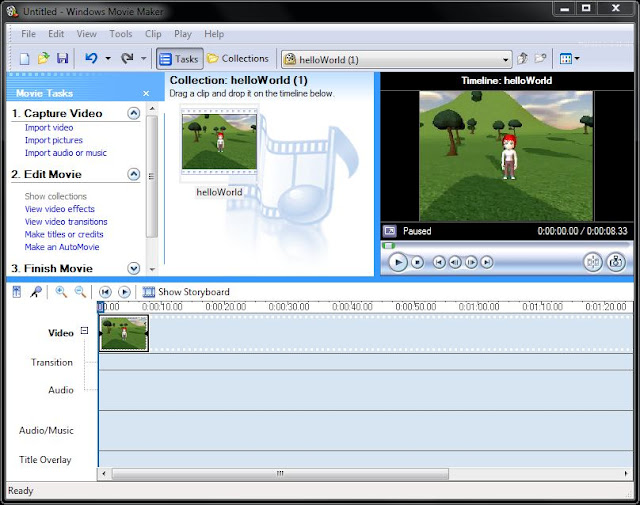Rewind the timeline
The height and width of the screenshot is (505, 640).
[x=105, y=292]
